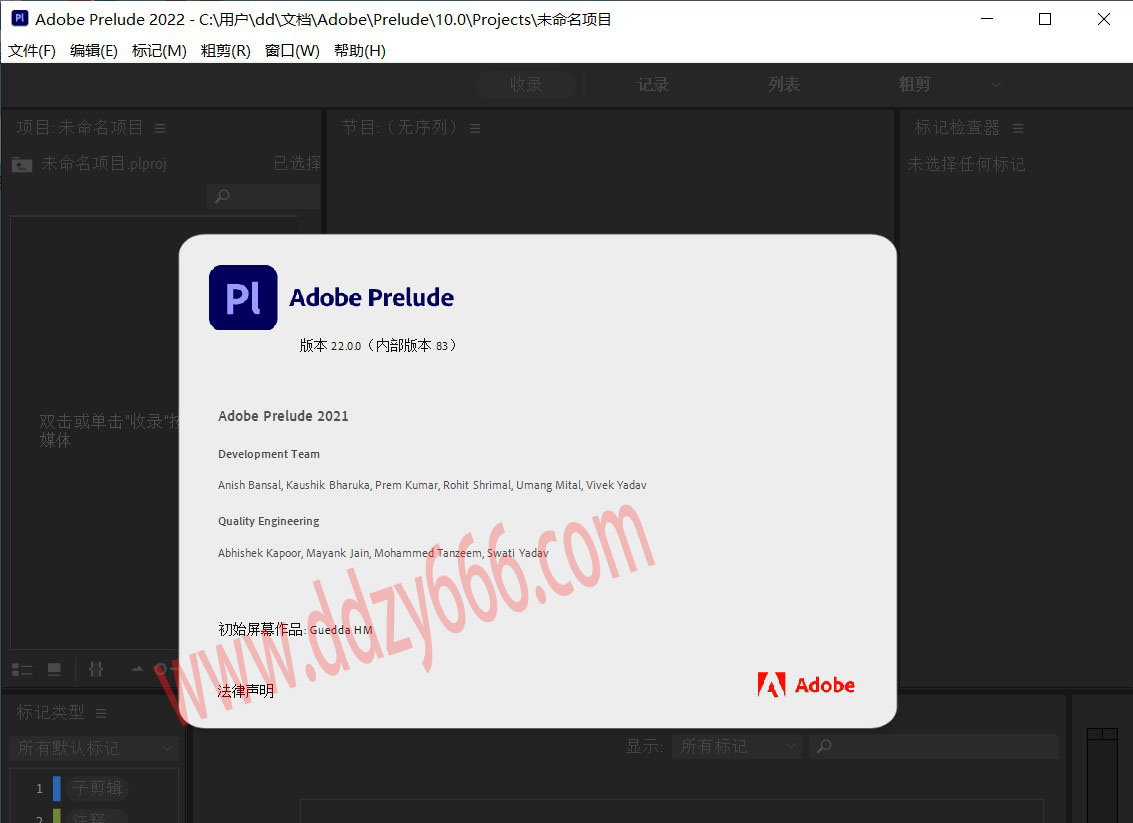Open the 所有标记 display filter dropdown
The height and width of the screenshot is (823, 1133).
(737, 746)
